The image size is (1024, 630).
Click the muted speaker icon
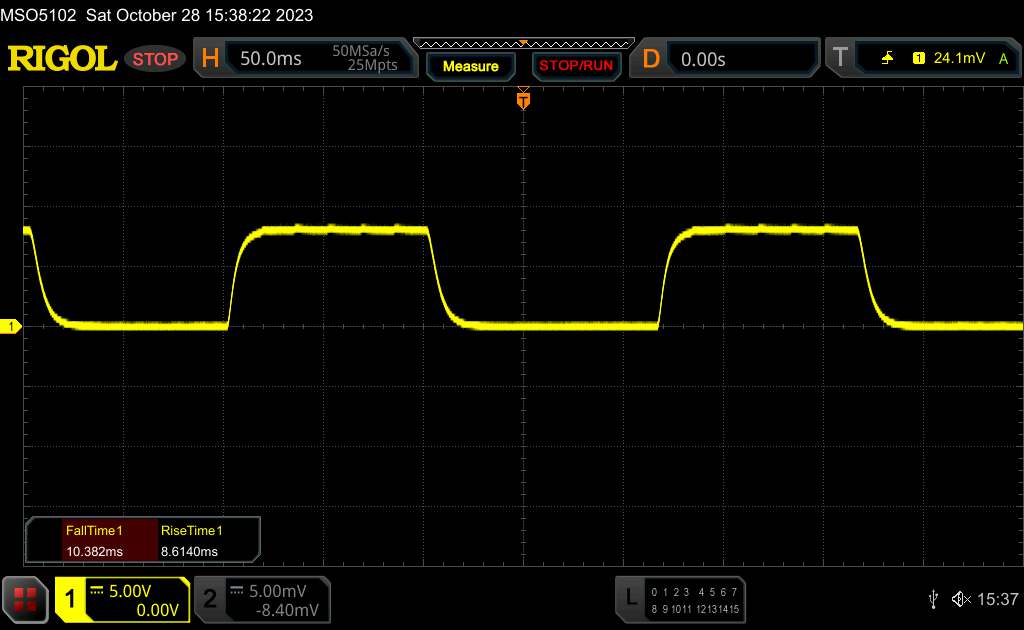(x=960, y=598)
